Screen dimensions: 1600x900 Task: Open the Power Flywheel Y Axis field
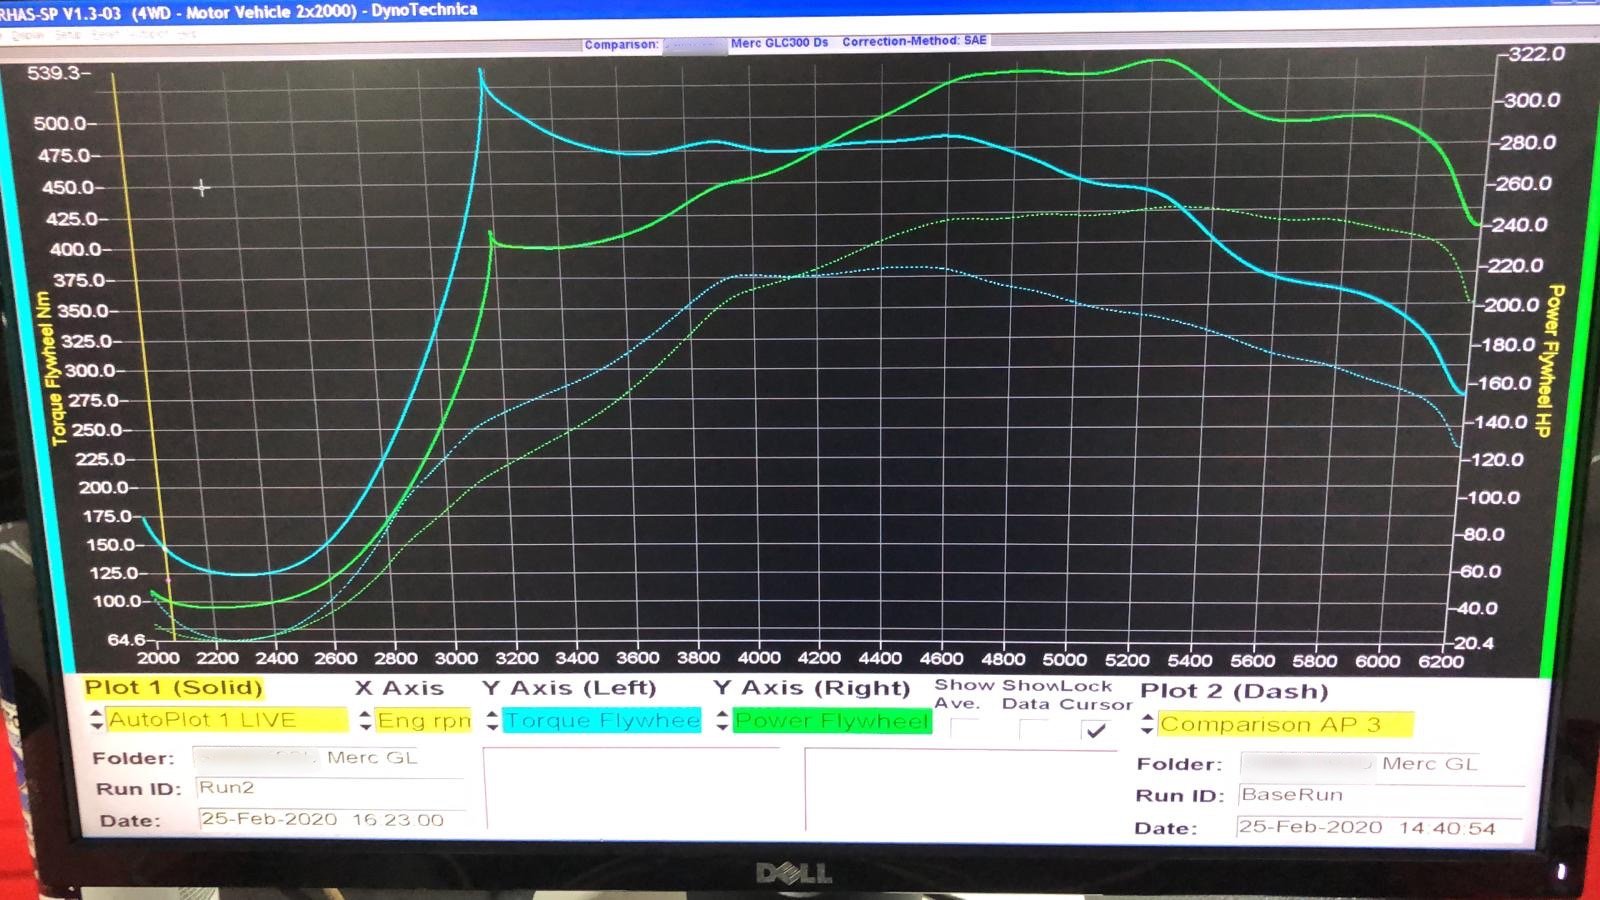point(832,721)
